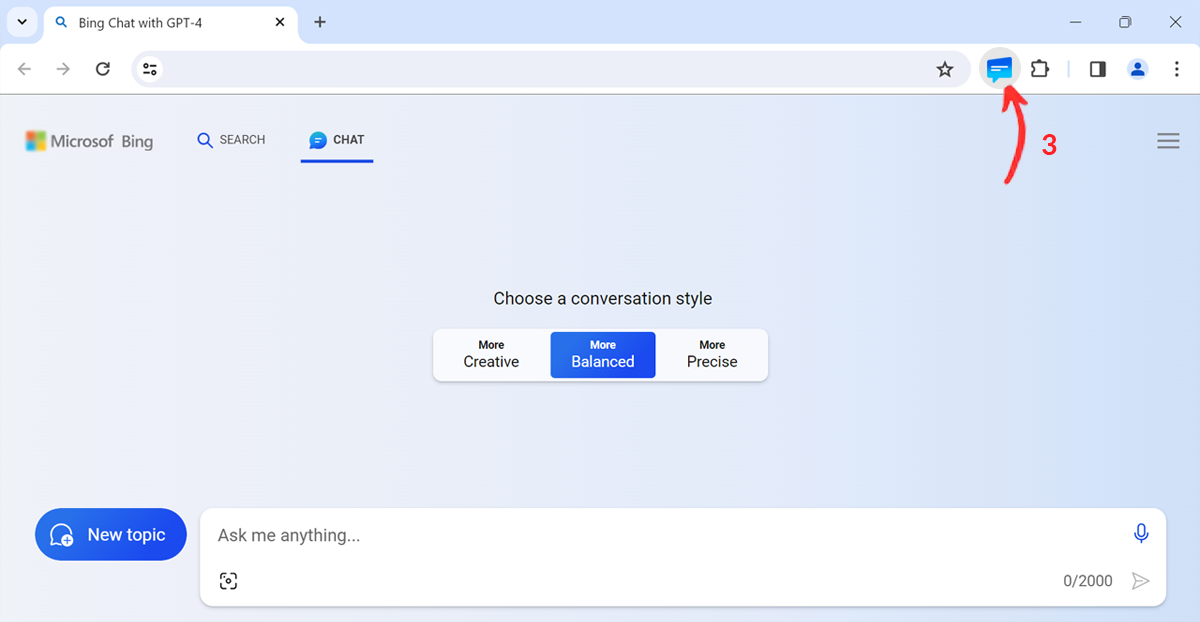Open visual search in the chat box
The image size is (1200, 622).
228,580
